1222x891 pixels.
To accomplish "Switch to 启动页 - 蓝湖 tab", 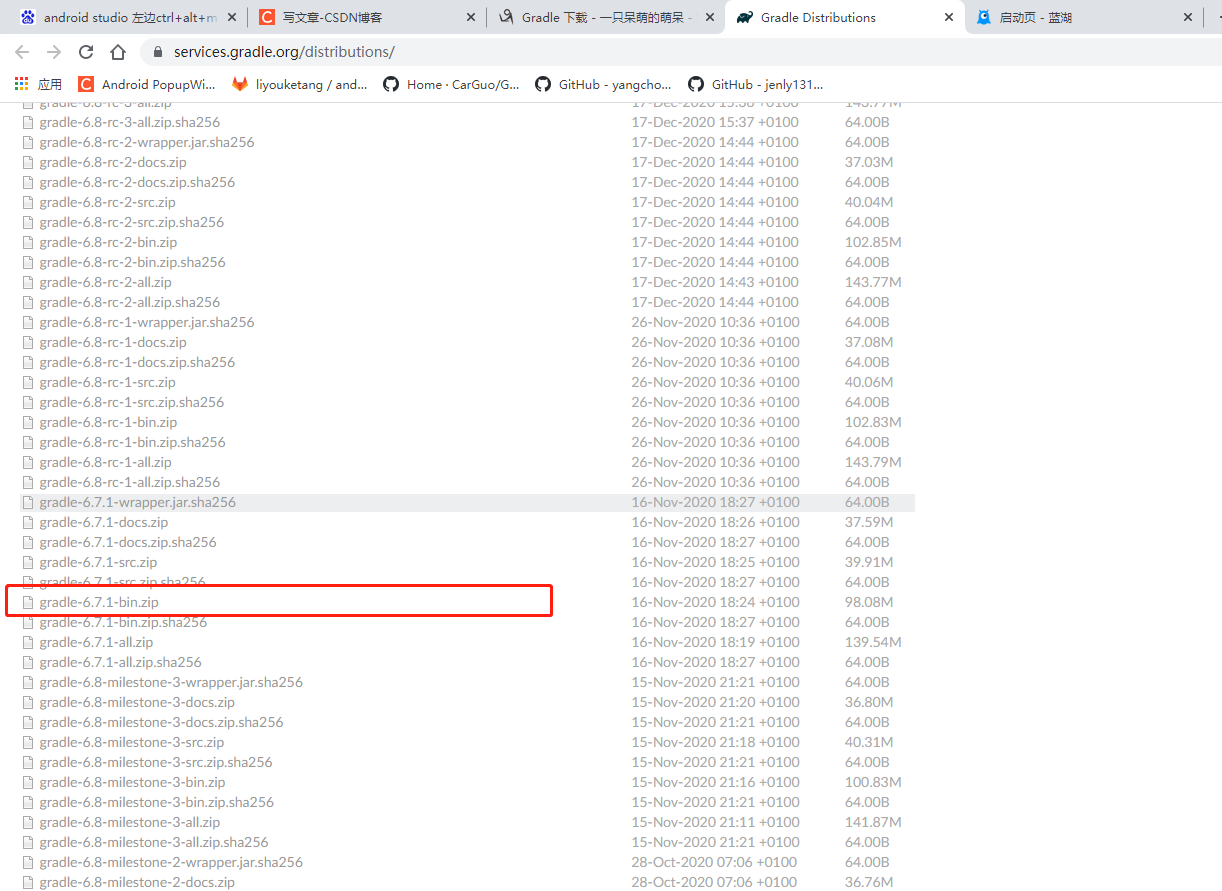I will coord(1084,17).
